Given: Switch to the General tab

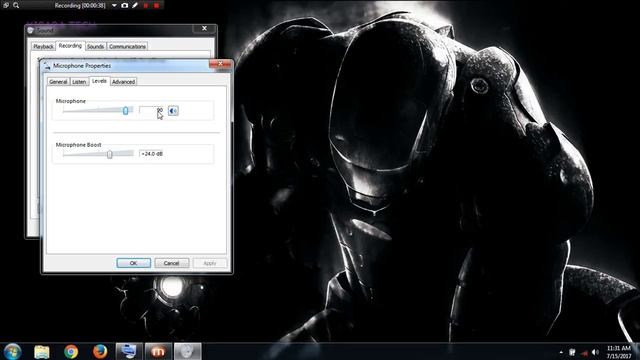Looking at the screenshot, I should click(x=58, y=82).
